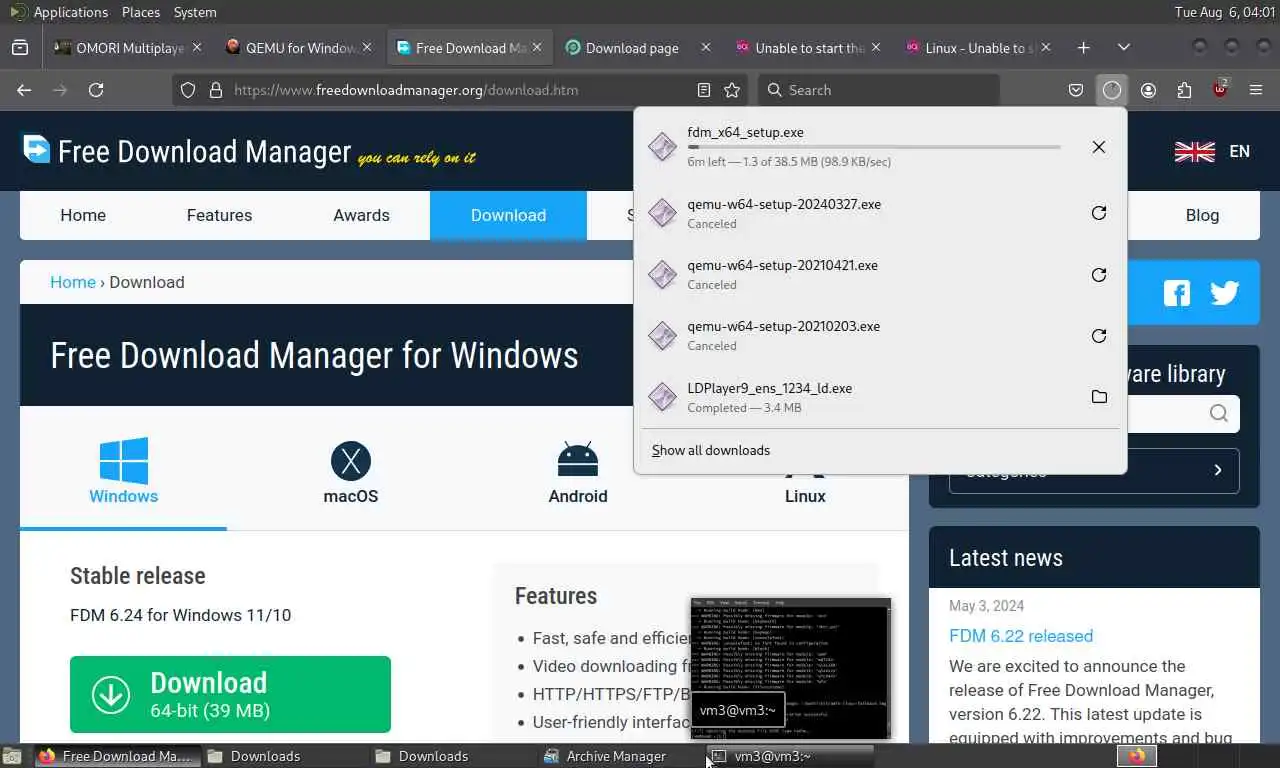Click the Home breadcrumb link
The height and width of the screenshot is (768, 1280).
(73, 282)
